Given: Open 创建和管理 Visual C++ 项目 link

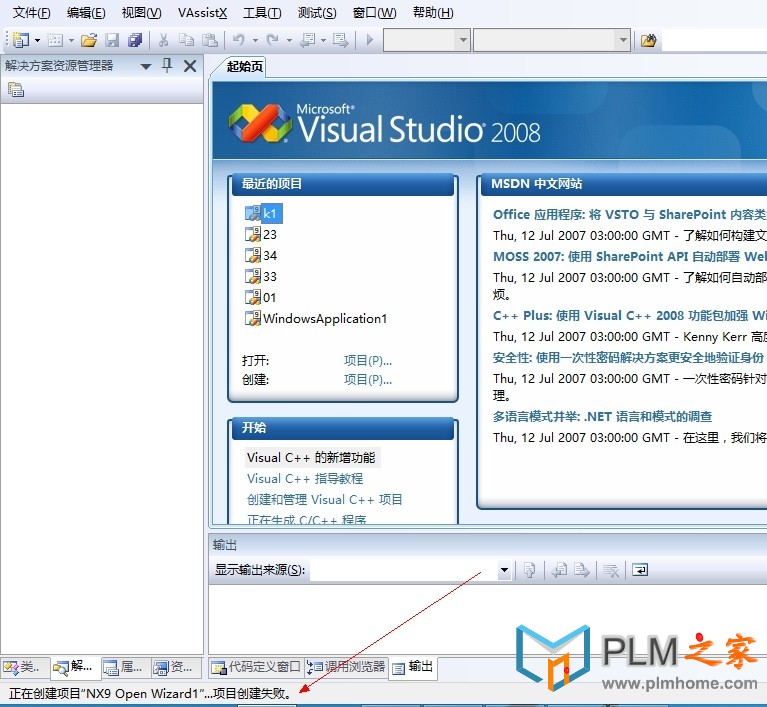Looking at the screenshot, I should pos(324,500).
